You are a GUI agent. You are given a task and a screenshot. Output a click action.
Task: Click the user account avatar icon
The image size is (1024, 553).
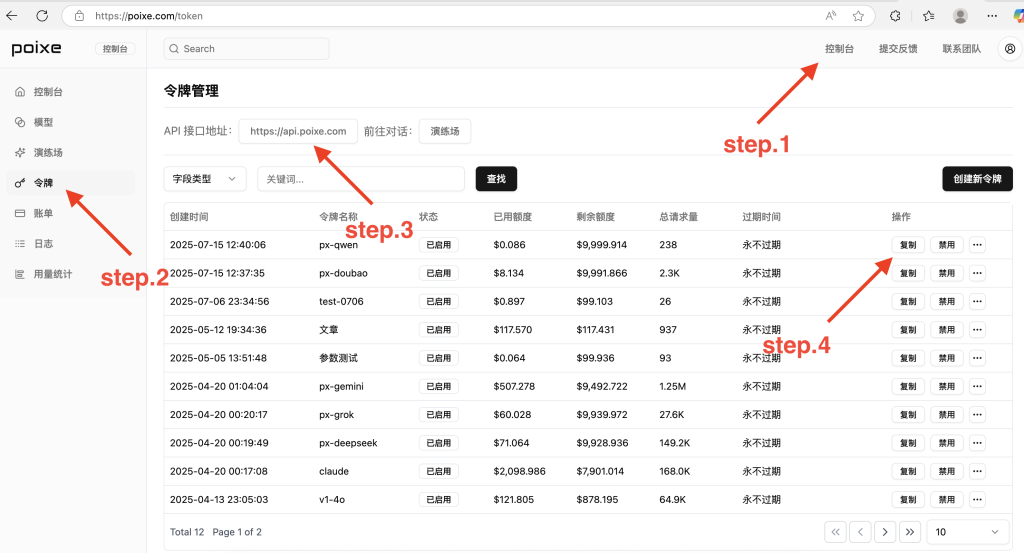pyautogui.click(x=1009, y=49)
